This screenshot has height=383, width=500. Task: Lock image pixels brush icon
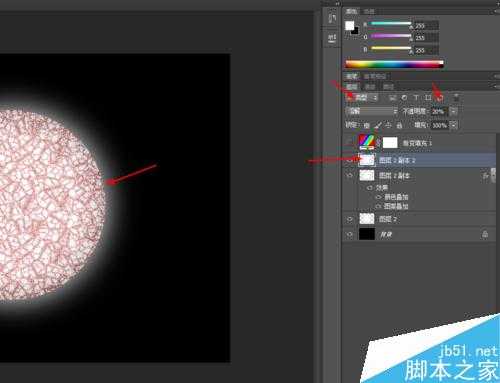pos(378,125)
